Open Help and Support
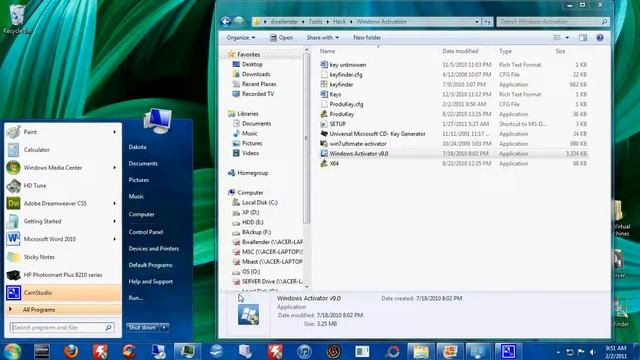640x360 pixels. coord(151,281)
